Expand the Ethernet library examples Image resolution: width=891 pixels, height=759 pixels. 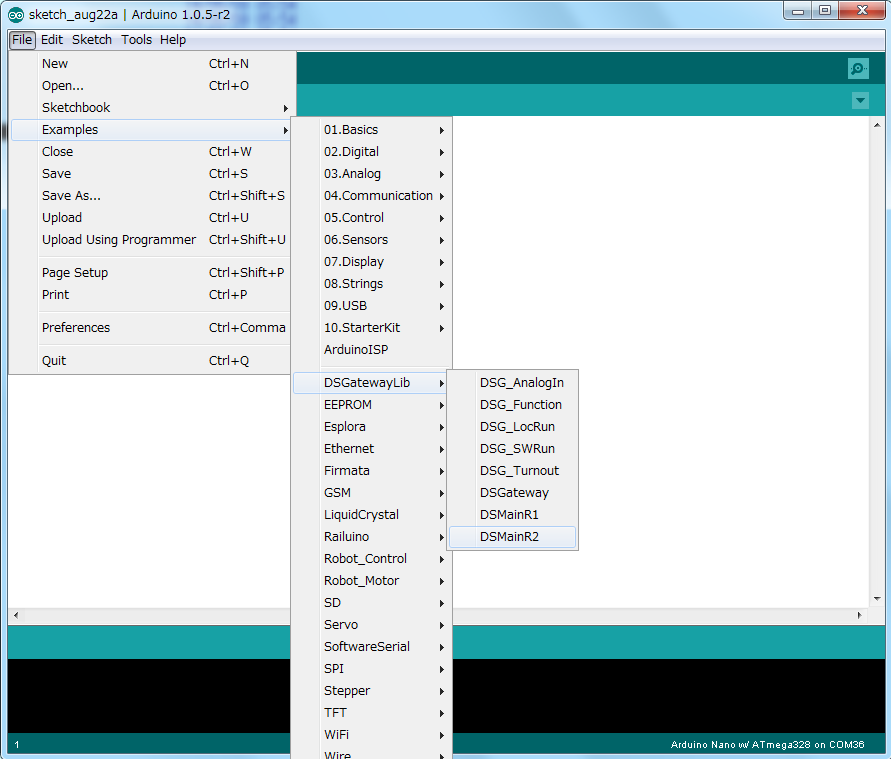pos(372,449)
